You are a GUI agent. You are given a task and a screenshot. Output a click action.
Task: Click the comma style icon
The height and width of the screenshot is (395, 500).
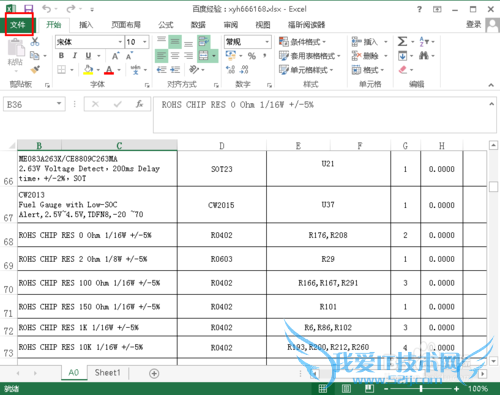click(265, 56)
